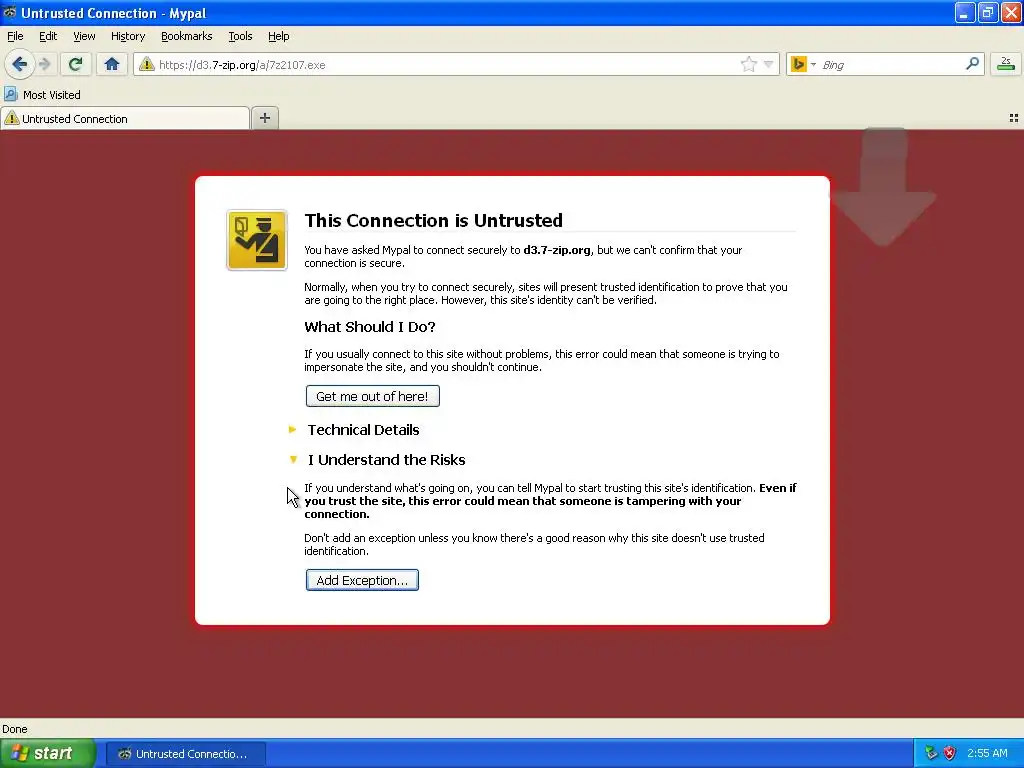Open the Bing search engine selector
Screen dimensions: 1024x768
[x=803, y=64]
